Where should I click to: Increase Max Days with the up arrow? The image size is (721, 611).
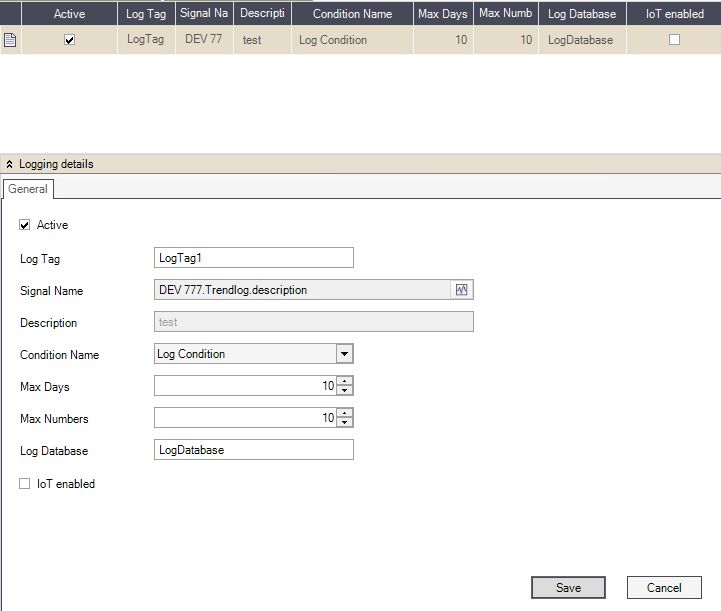pos(345,382)
